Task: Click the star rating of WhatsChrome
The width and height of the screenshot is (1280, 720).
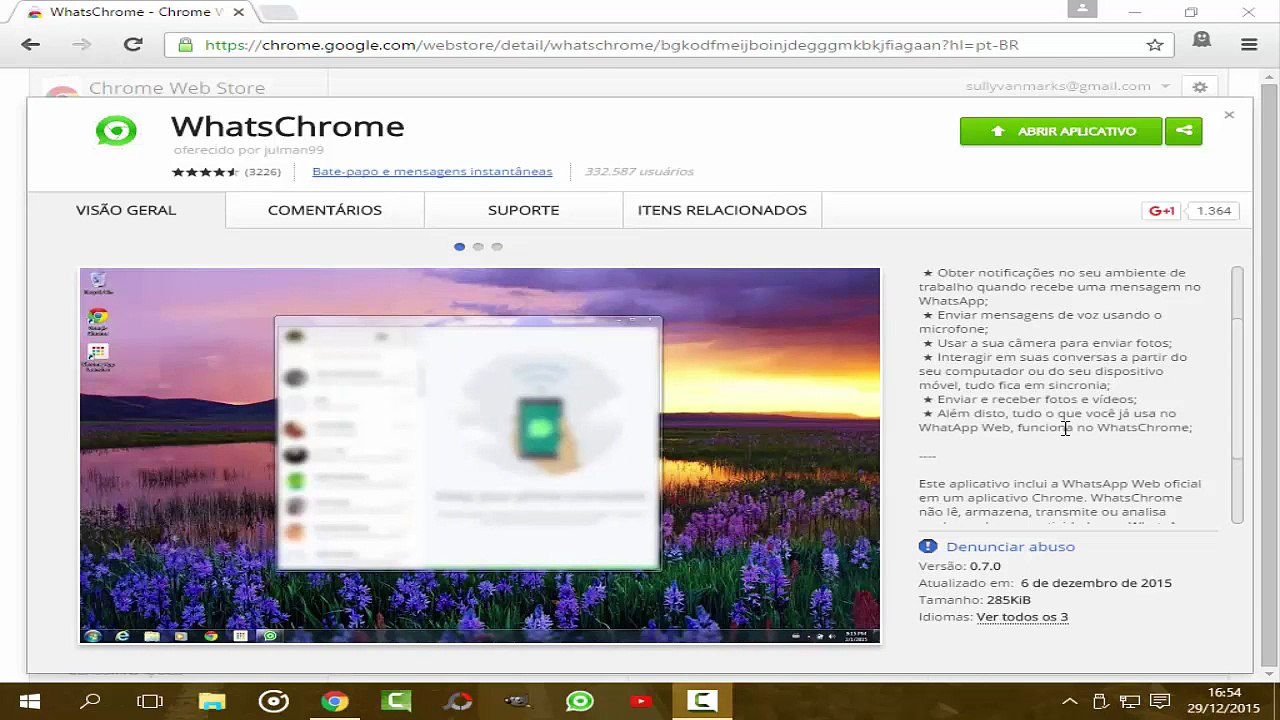Action: 204,172
